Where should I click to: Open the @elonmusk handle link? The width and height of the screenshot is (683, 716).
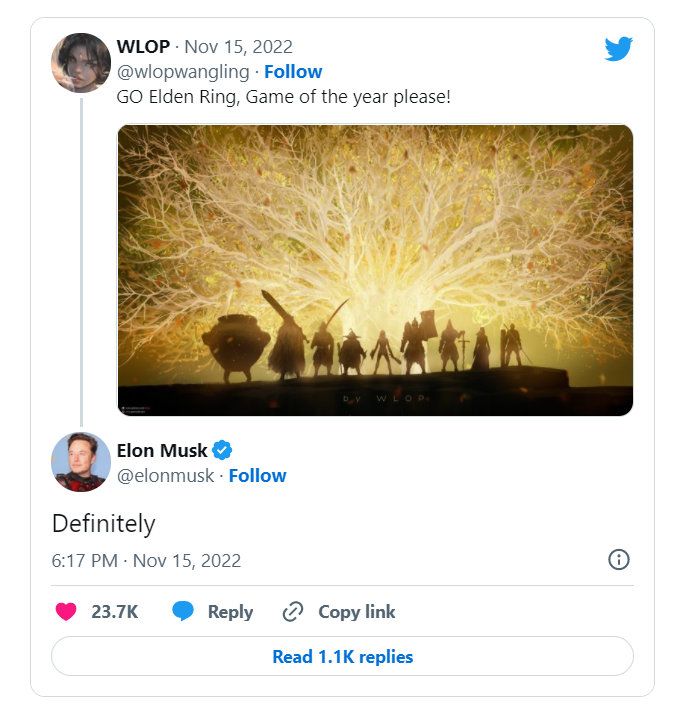166,476
